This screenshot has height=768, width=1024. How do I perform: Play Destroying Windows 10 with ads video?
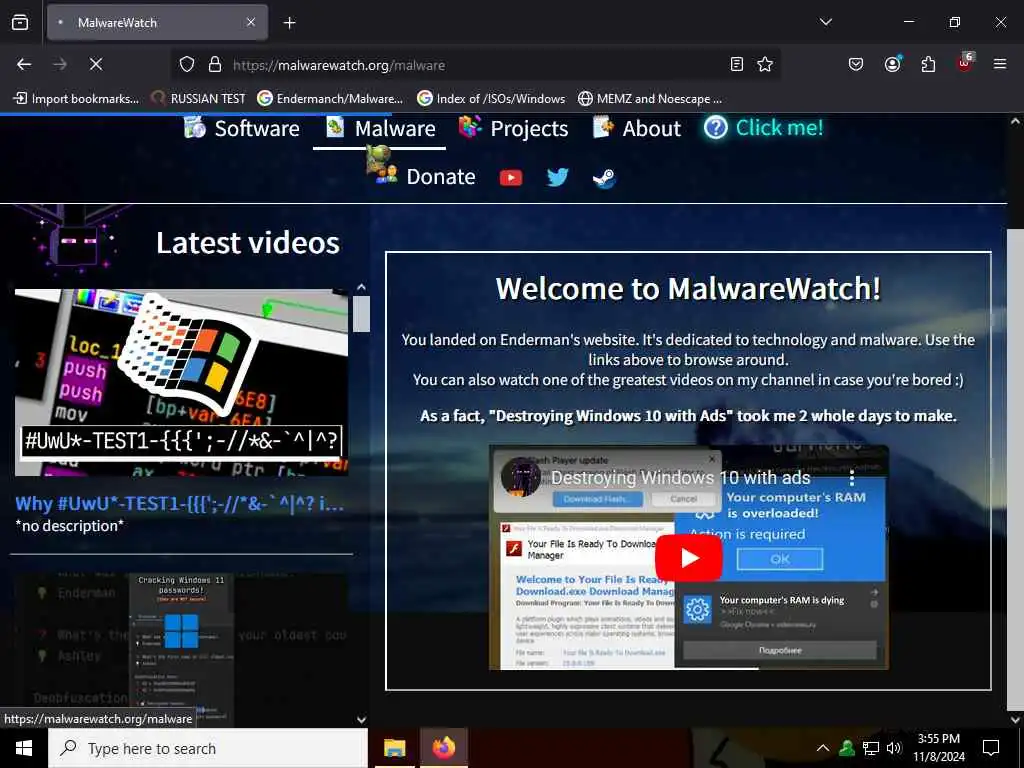(688, 558)
